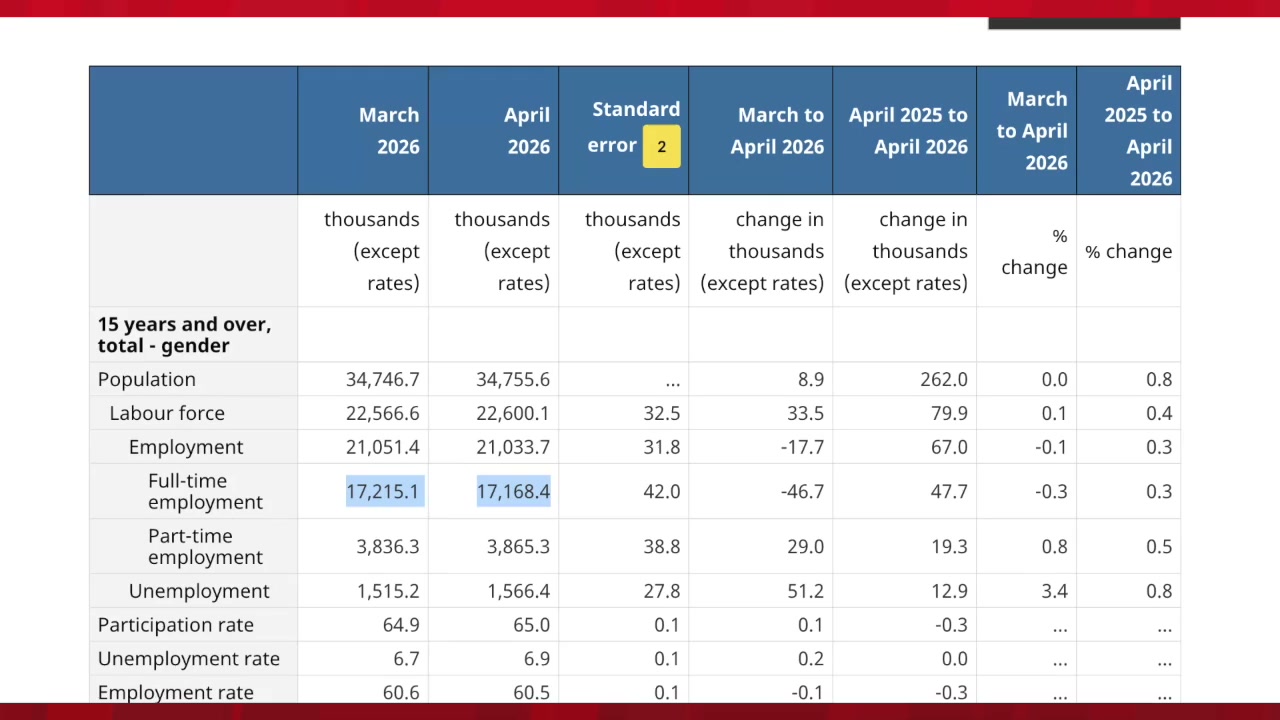Image resolution: width=1280 pixels, height=720 pixels.
Task: Click the Employment rate row label
Action: coord(176,692)
